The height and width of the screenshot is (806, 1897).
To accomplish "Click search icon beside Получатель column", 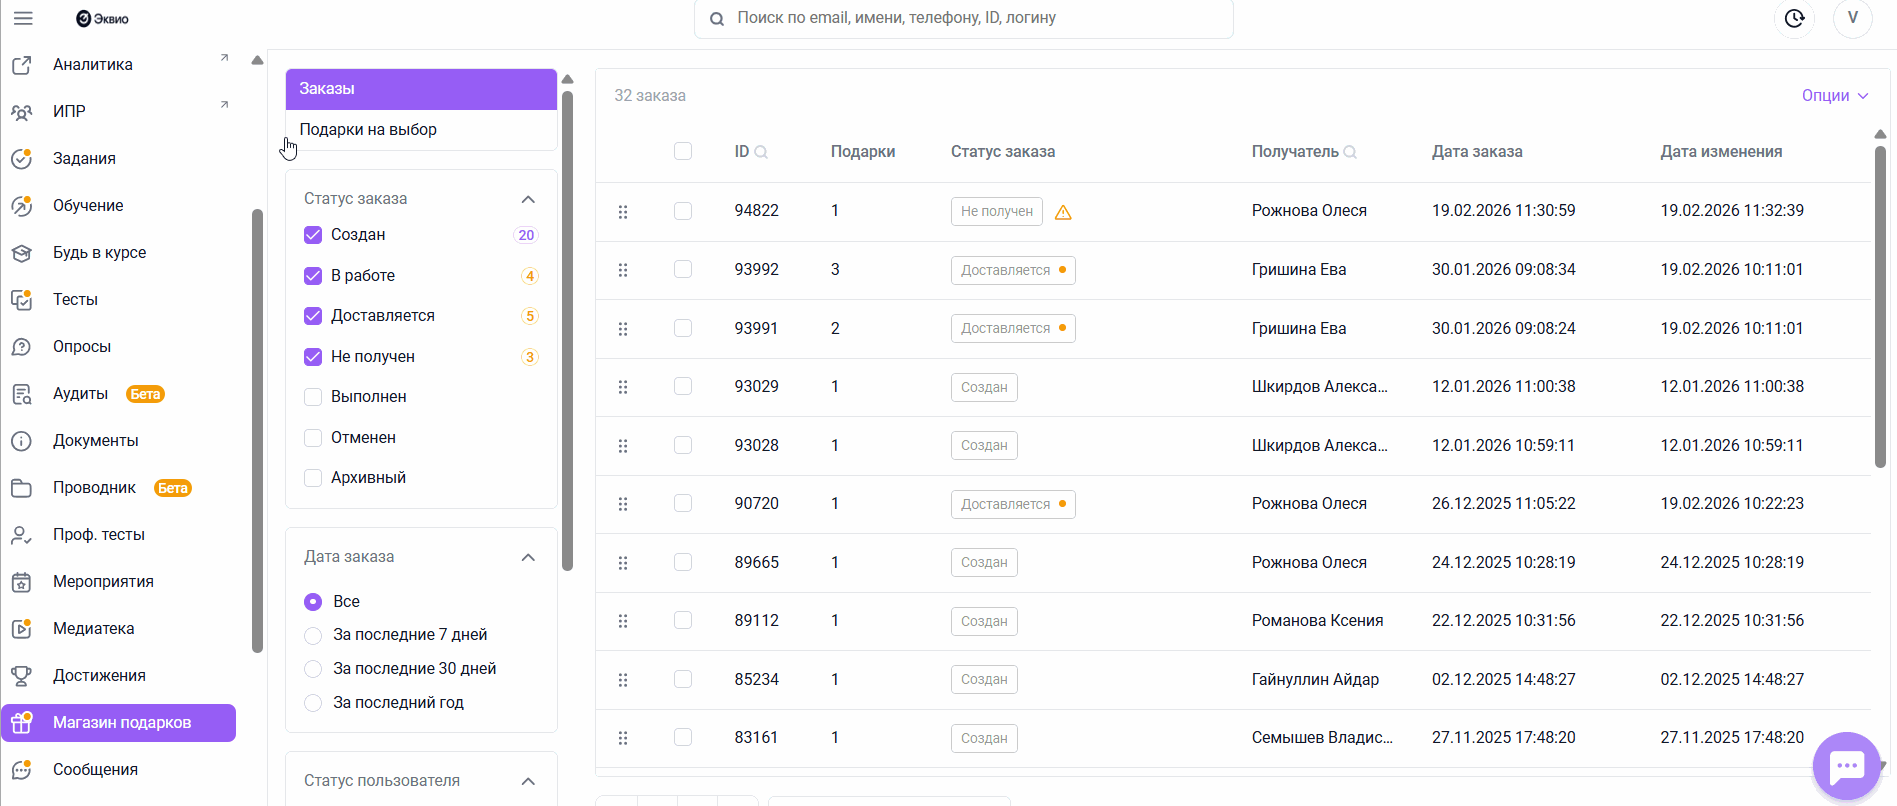I will coord(1350,152).
